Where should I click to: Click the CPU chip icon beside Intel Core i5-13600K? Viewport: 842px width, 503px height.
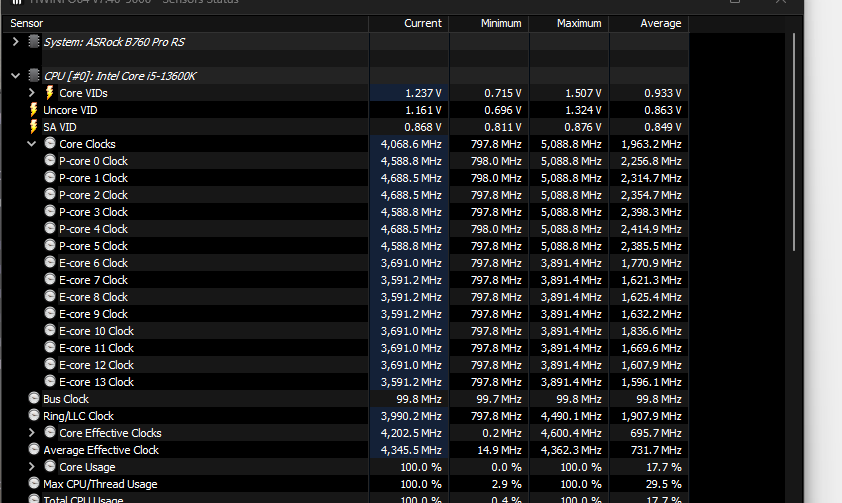point(34,76)
